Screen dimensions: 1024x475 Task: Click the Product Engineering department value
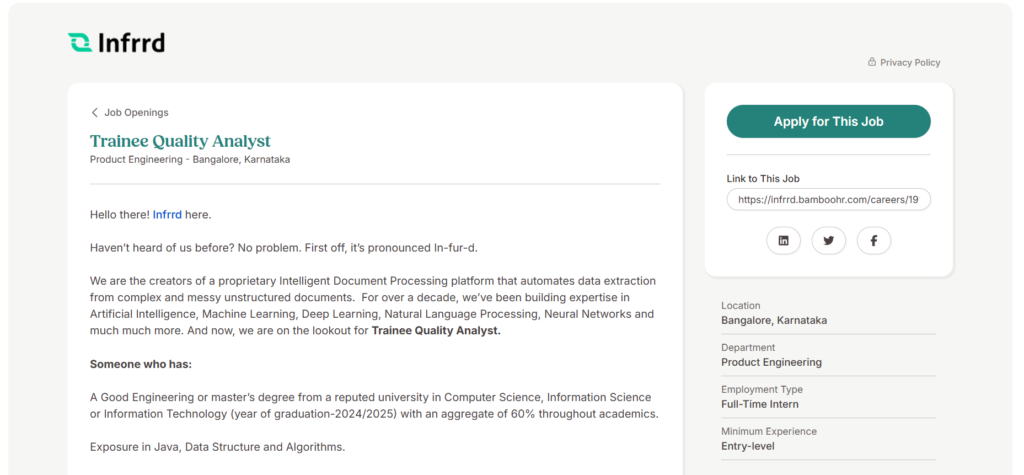coord(771,362)
